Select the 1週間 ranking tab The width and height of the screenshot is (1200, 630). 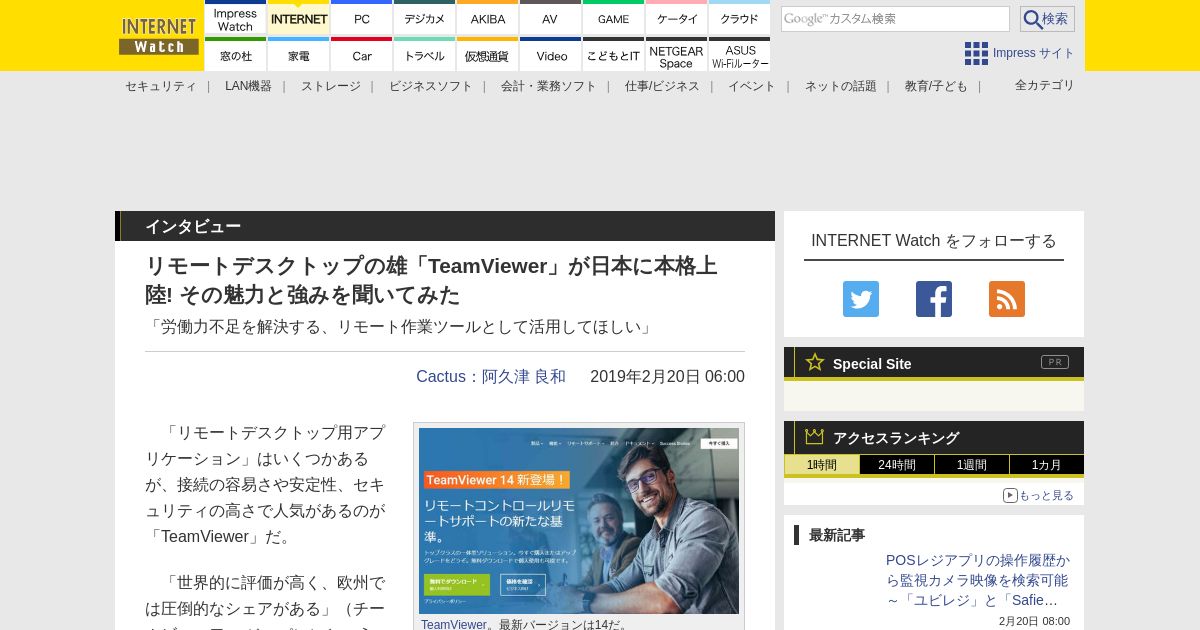(972, 465)
